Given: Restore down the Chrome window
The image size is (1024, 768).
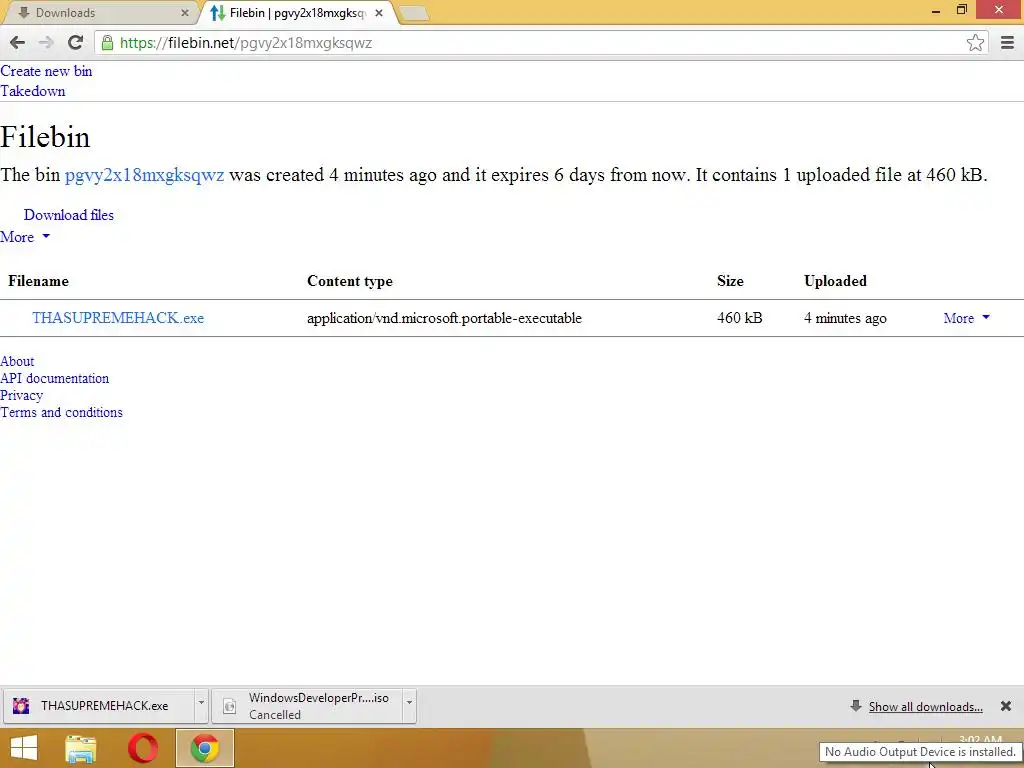Looking at the screenshot, I should [961, 10].
